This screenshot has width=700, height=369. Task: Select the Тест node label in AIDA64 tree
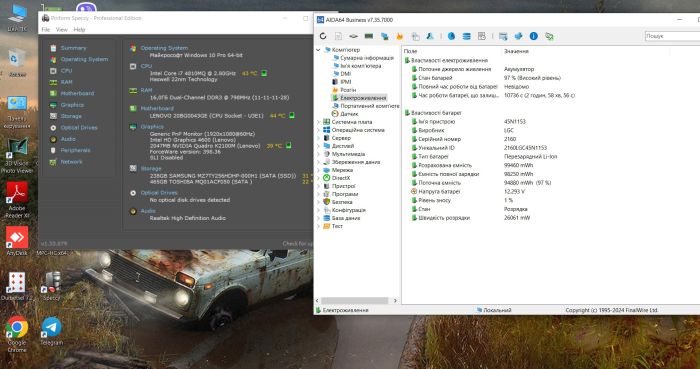[x=337, y=226]
